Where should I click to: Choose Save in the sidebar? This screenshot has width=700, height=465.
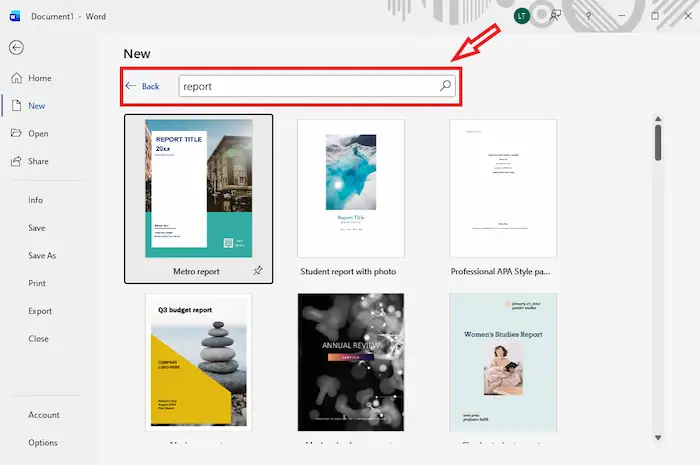36,228
